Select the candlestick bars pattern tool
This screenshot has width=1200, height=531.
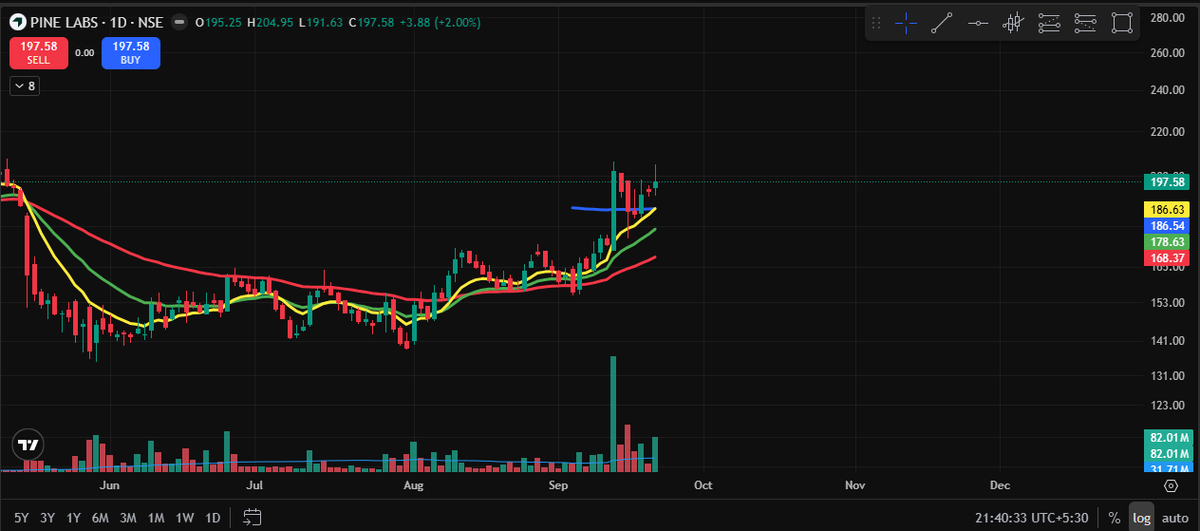click(x=1013, y=23)
